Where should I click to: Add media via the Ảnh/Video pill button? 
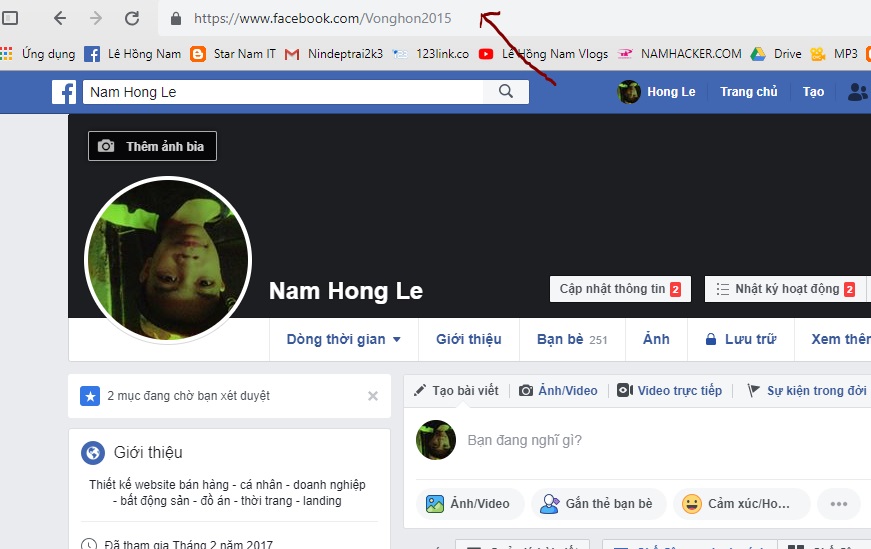pos(470,504)
